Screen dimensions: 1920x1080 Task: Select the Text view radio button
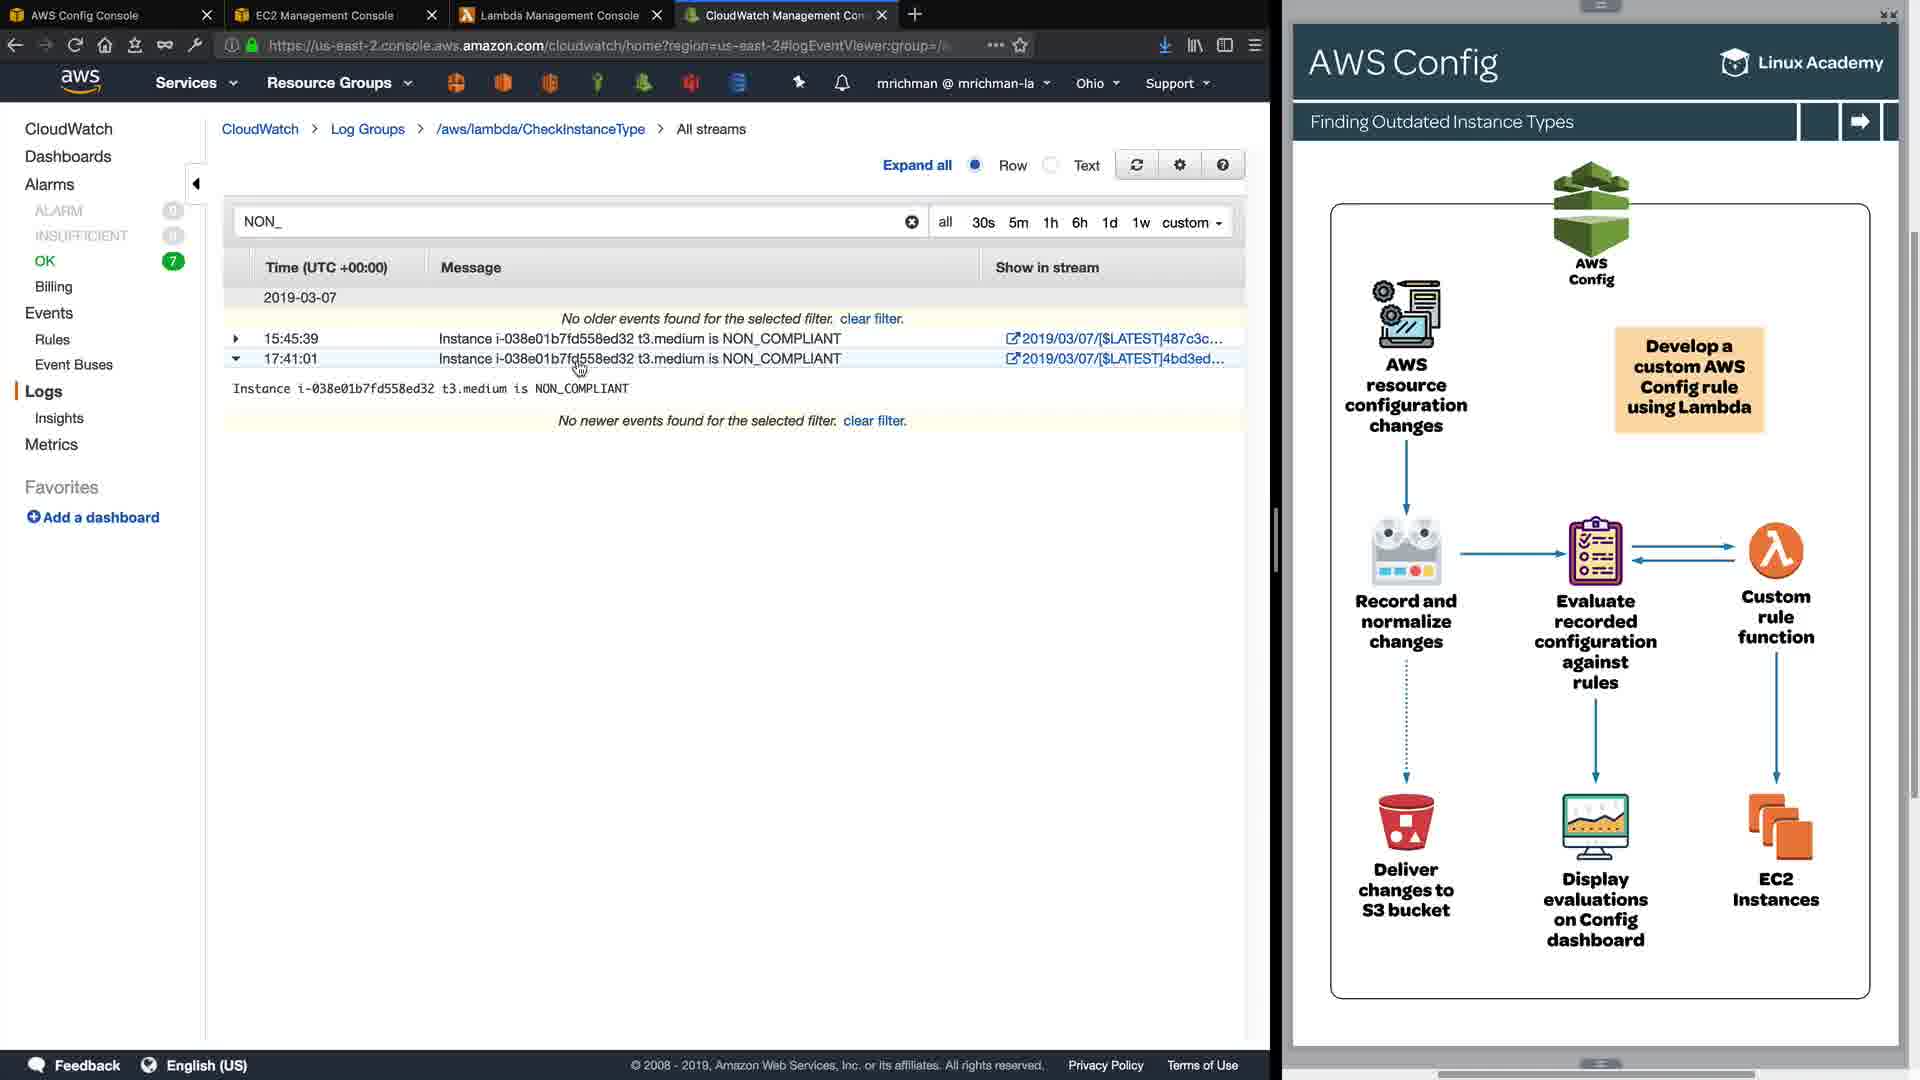pyautogui.click(x=1050, y=165)
